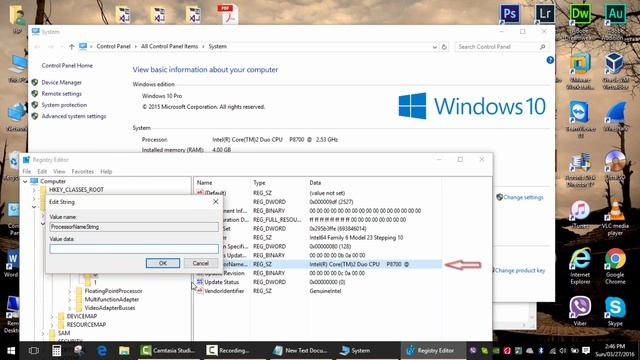
Task: Expand the MultifunctionAdapter key
Action: [x=70, y=300]
